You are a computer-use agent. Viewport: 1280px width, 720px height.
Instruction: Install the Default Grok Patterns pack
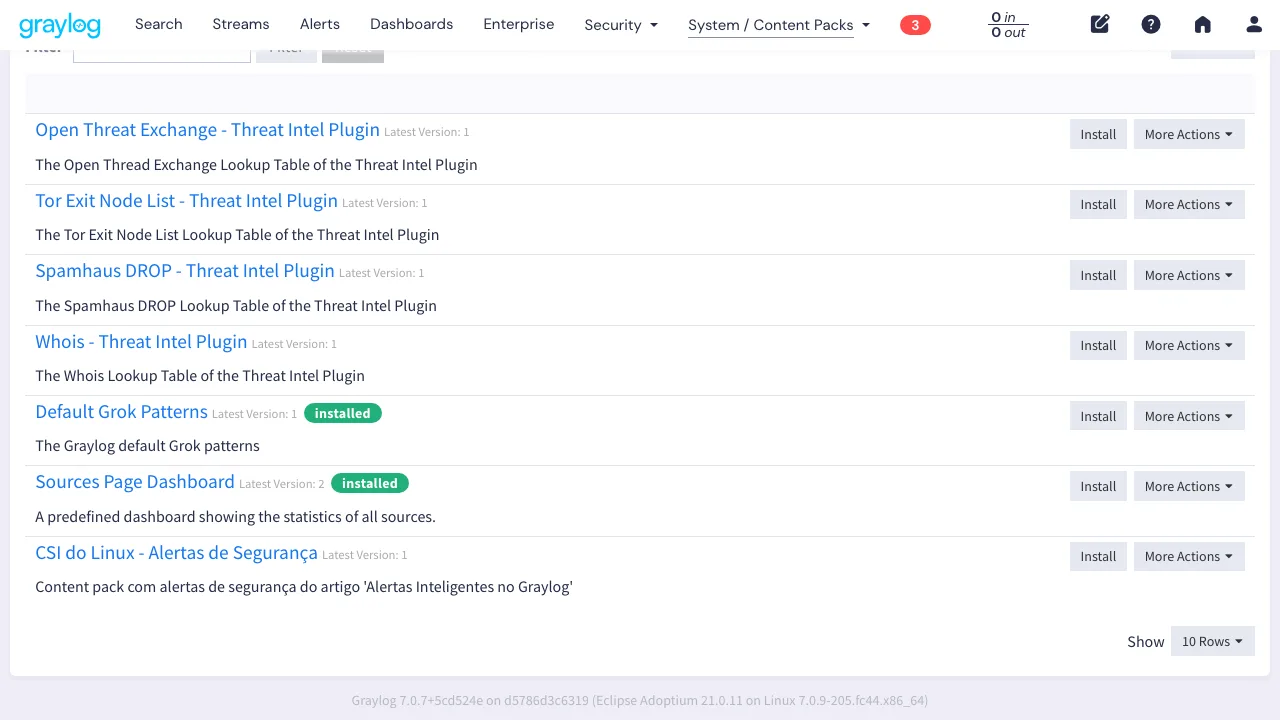pyautogui.click(x=1098, y=416)
